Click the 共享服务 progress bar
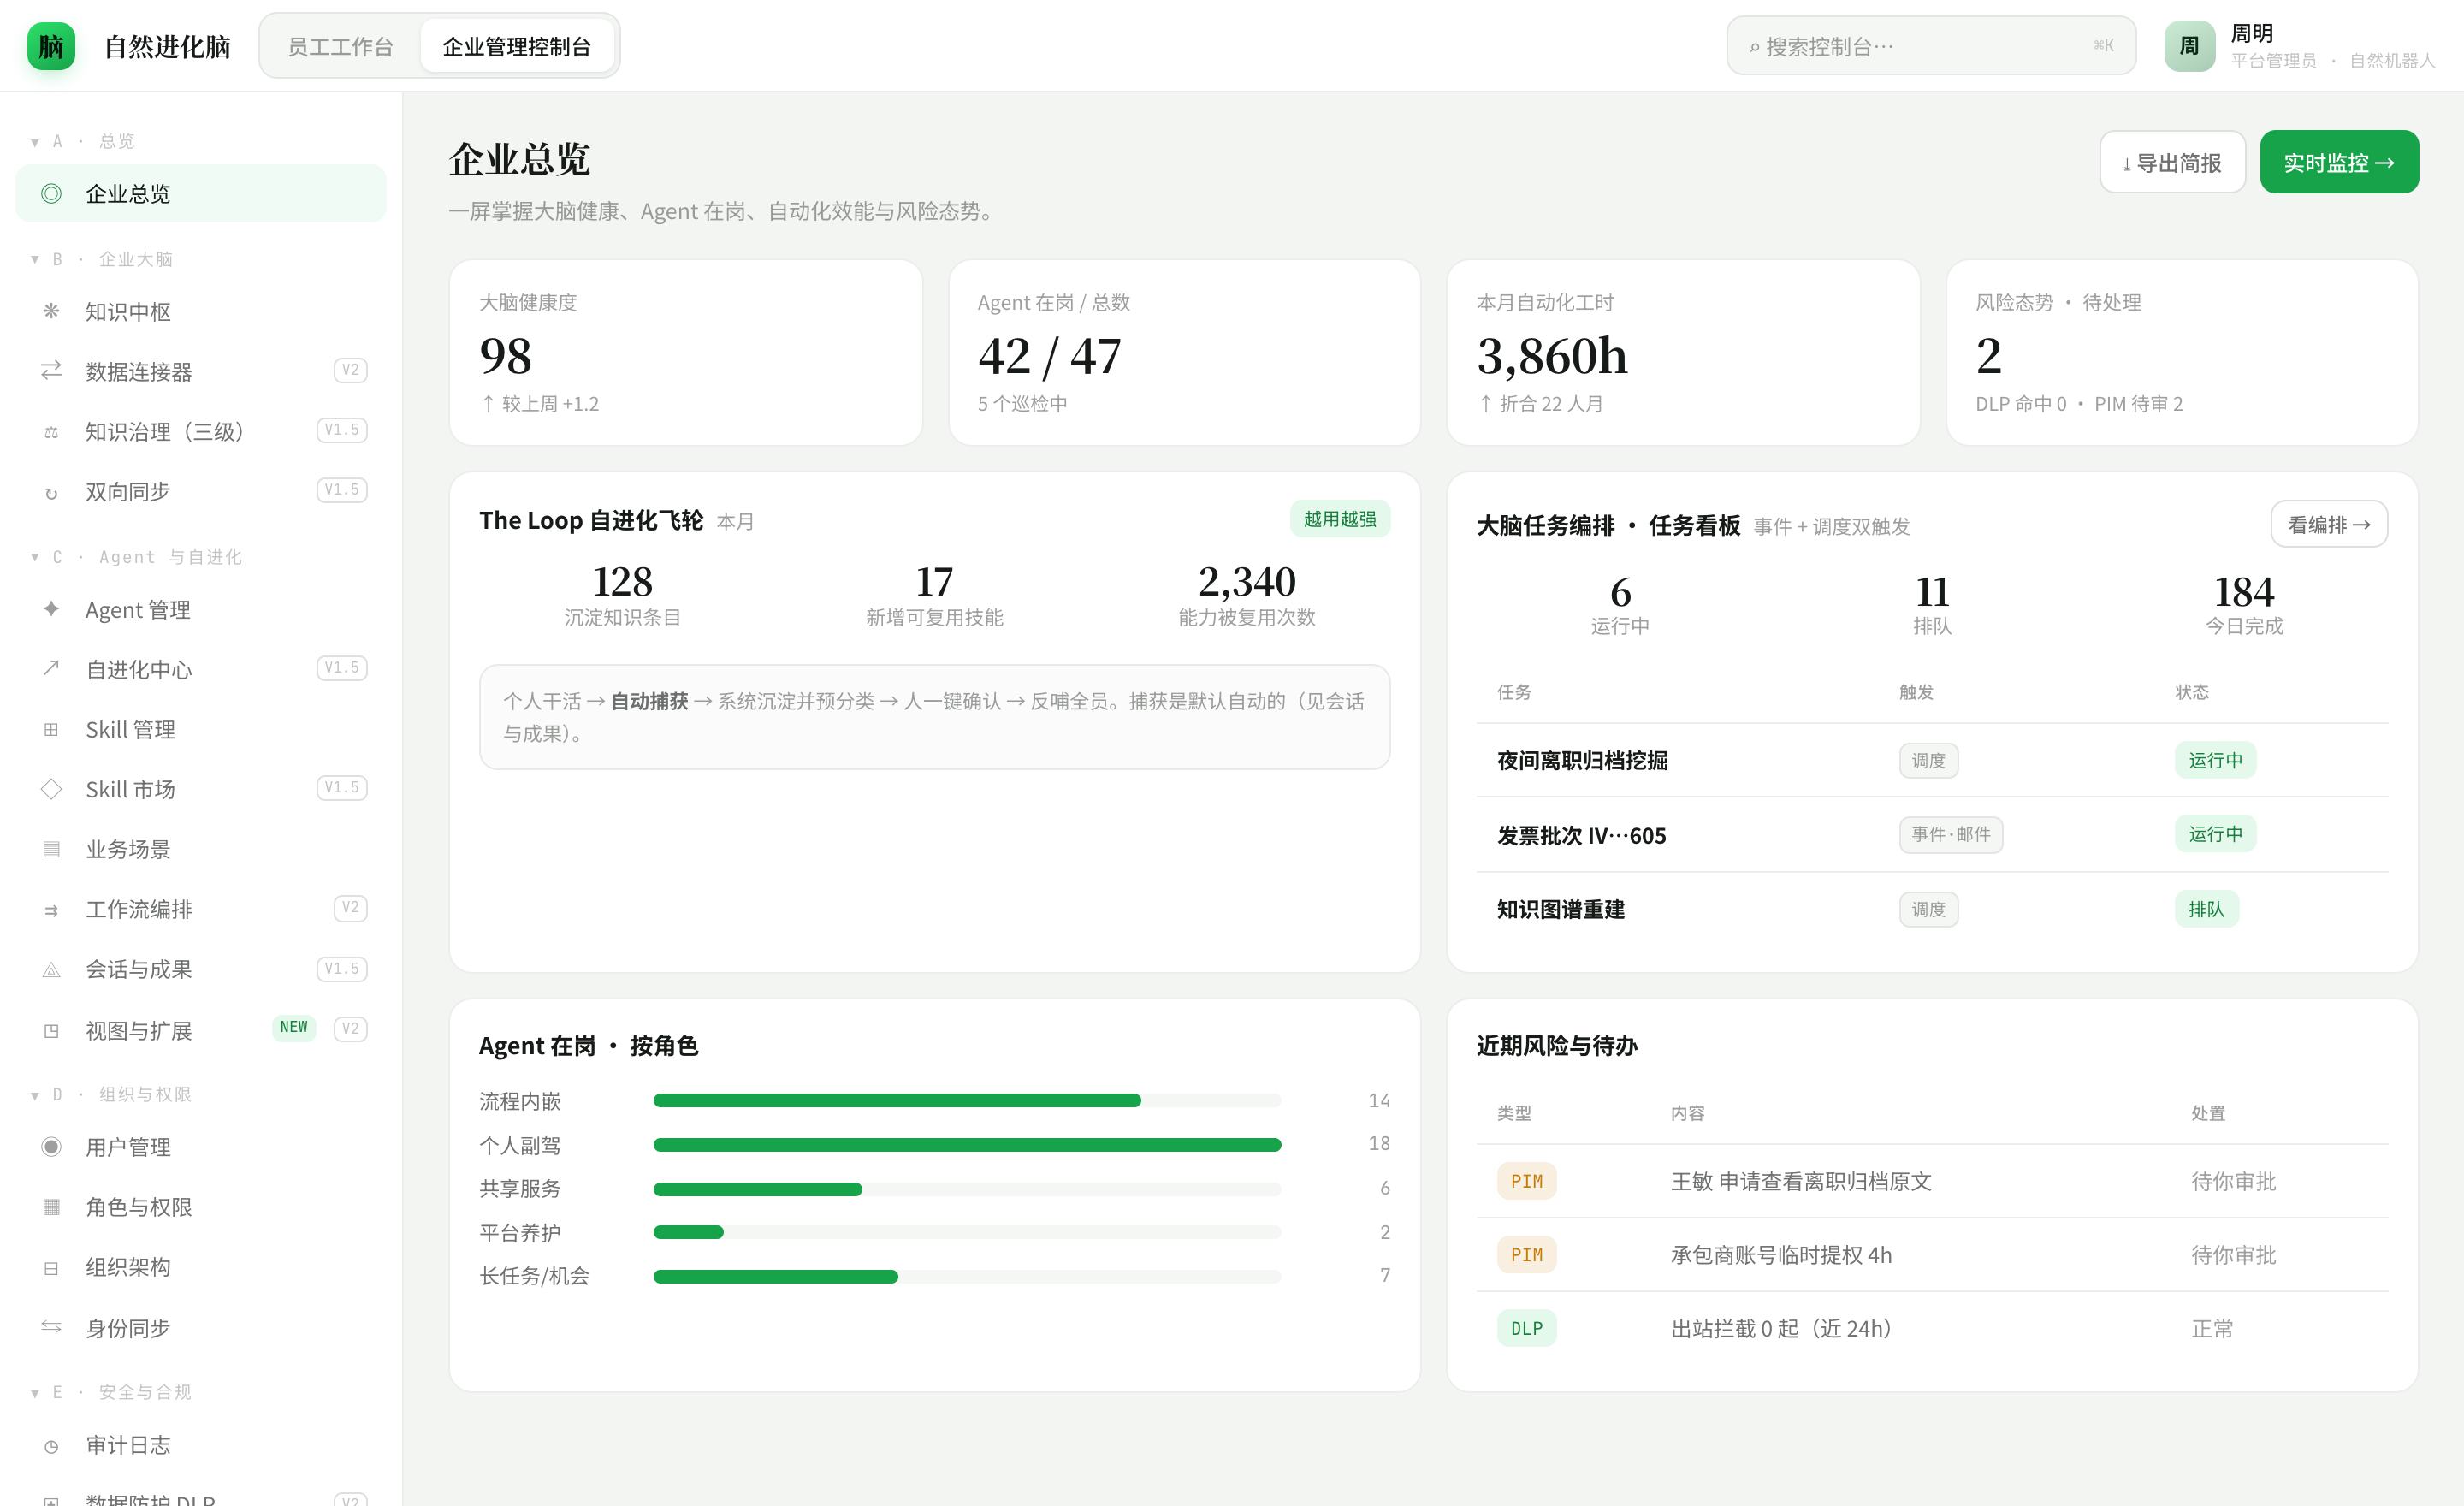This screenshot has height=1506, width=2464. [x=967, y=1189]
